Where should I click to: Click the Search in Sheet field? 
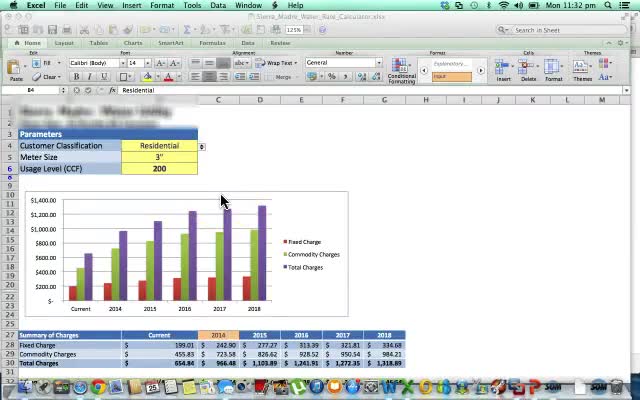pyautogui.click(x=562, y=30)
